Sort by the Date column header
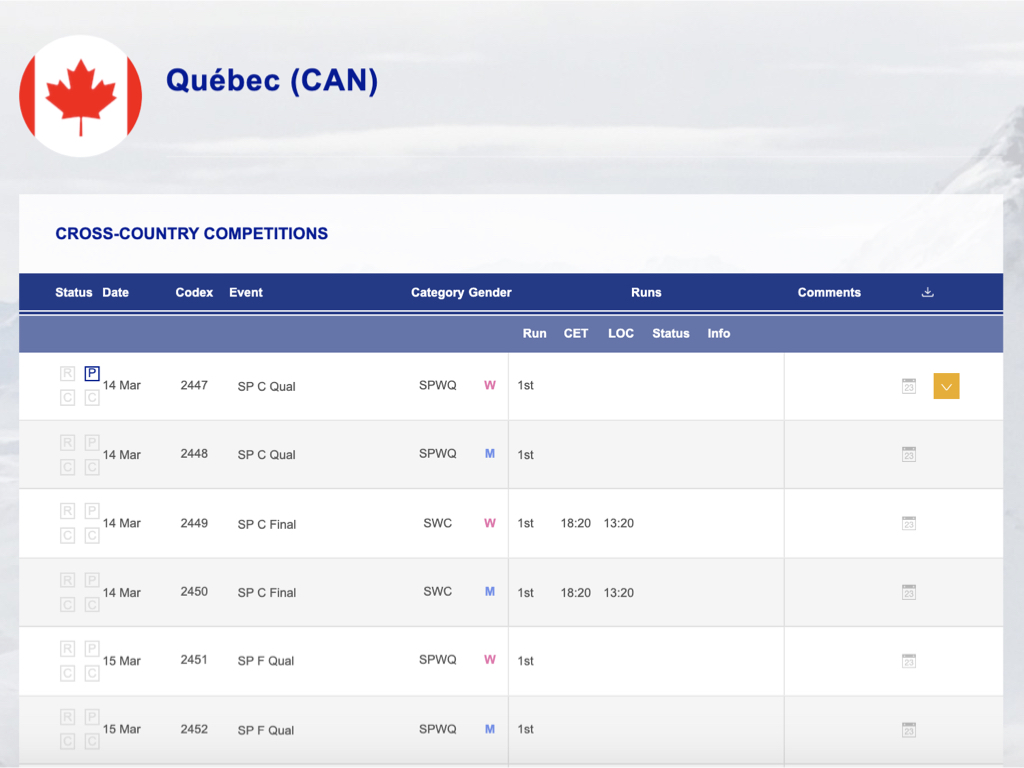 coord(115,292)
